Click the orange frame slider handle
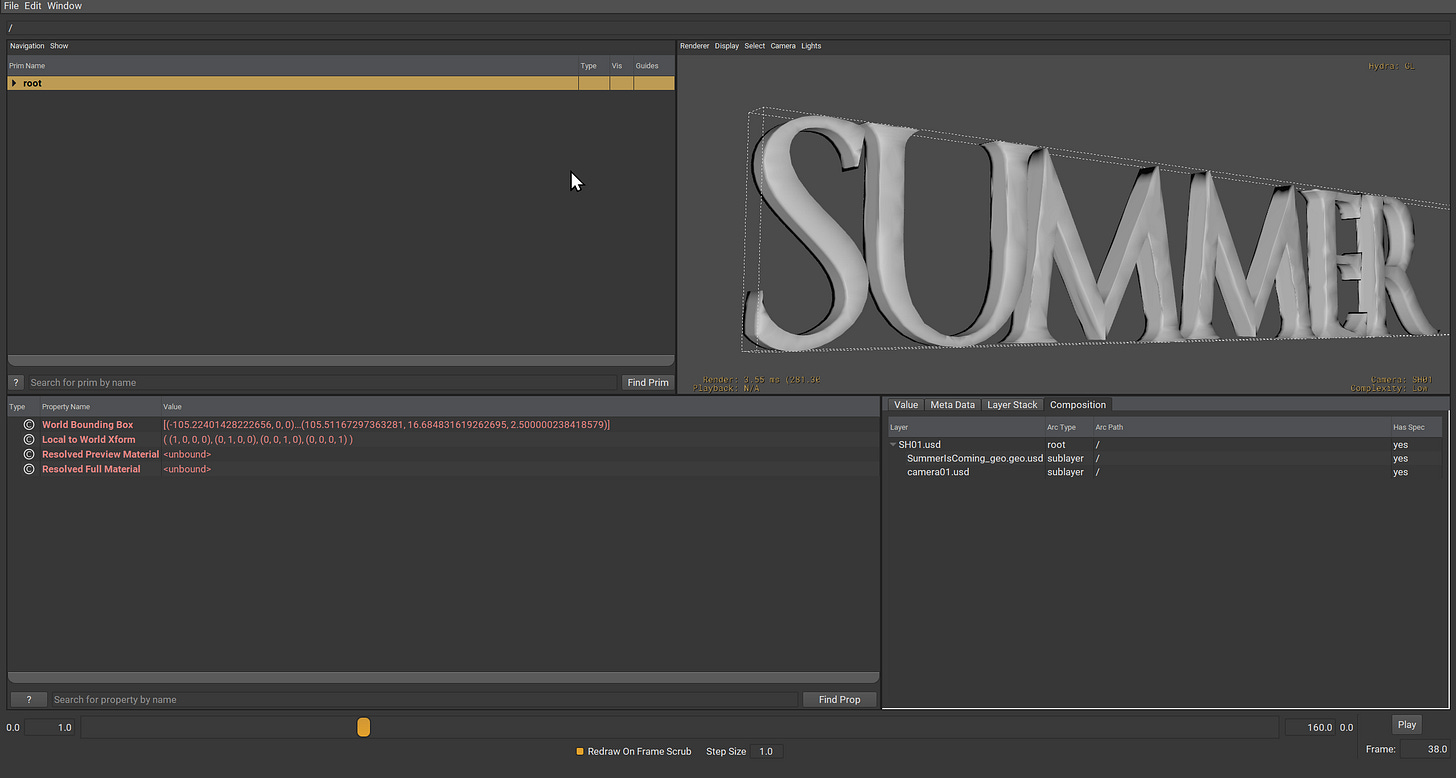The width and height of the screenshot is (1456, 778). point(364,727)
